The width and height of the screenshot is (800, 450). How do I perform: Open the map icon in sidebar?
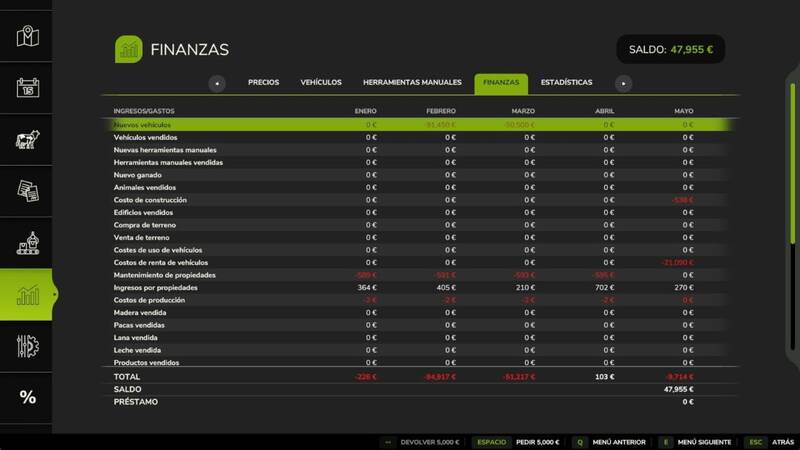click(x=28, y=36)
